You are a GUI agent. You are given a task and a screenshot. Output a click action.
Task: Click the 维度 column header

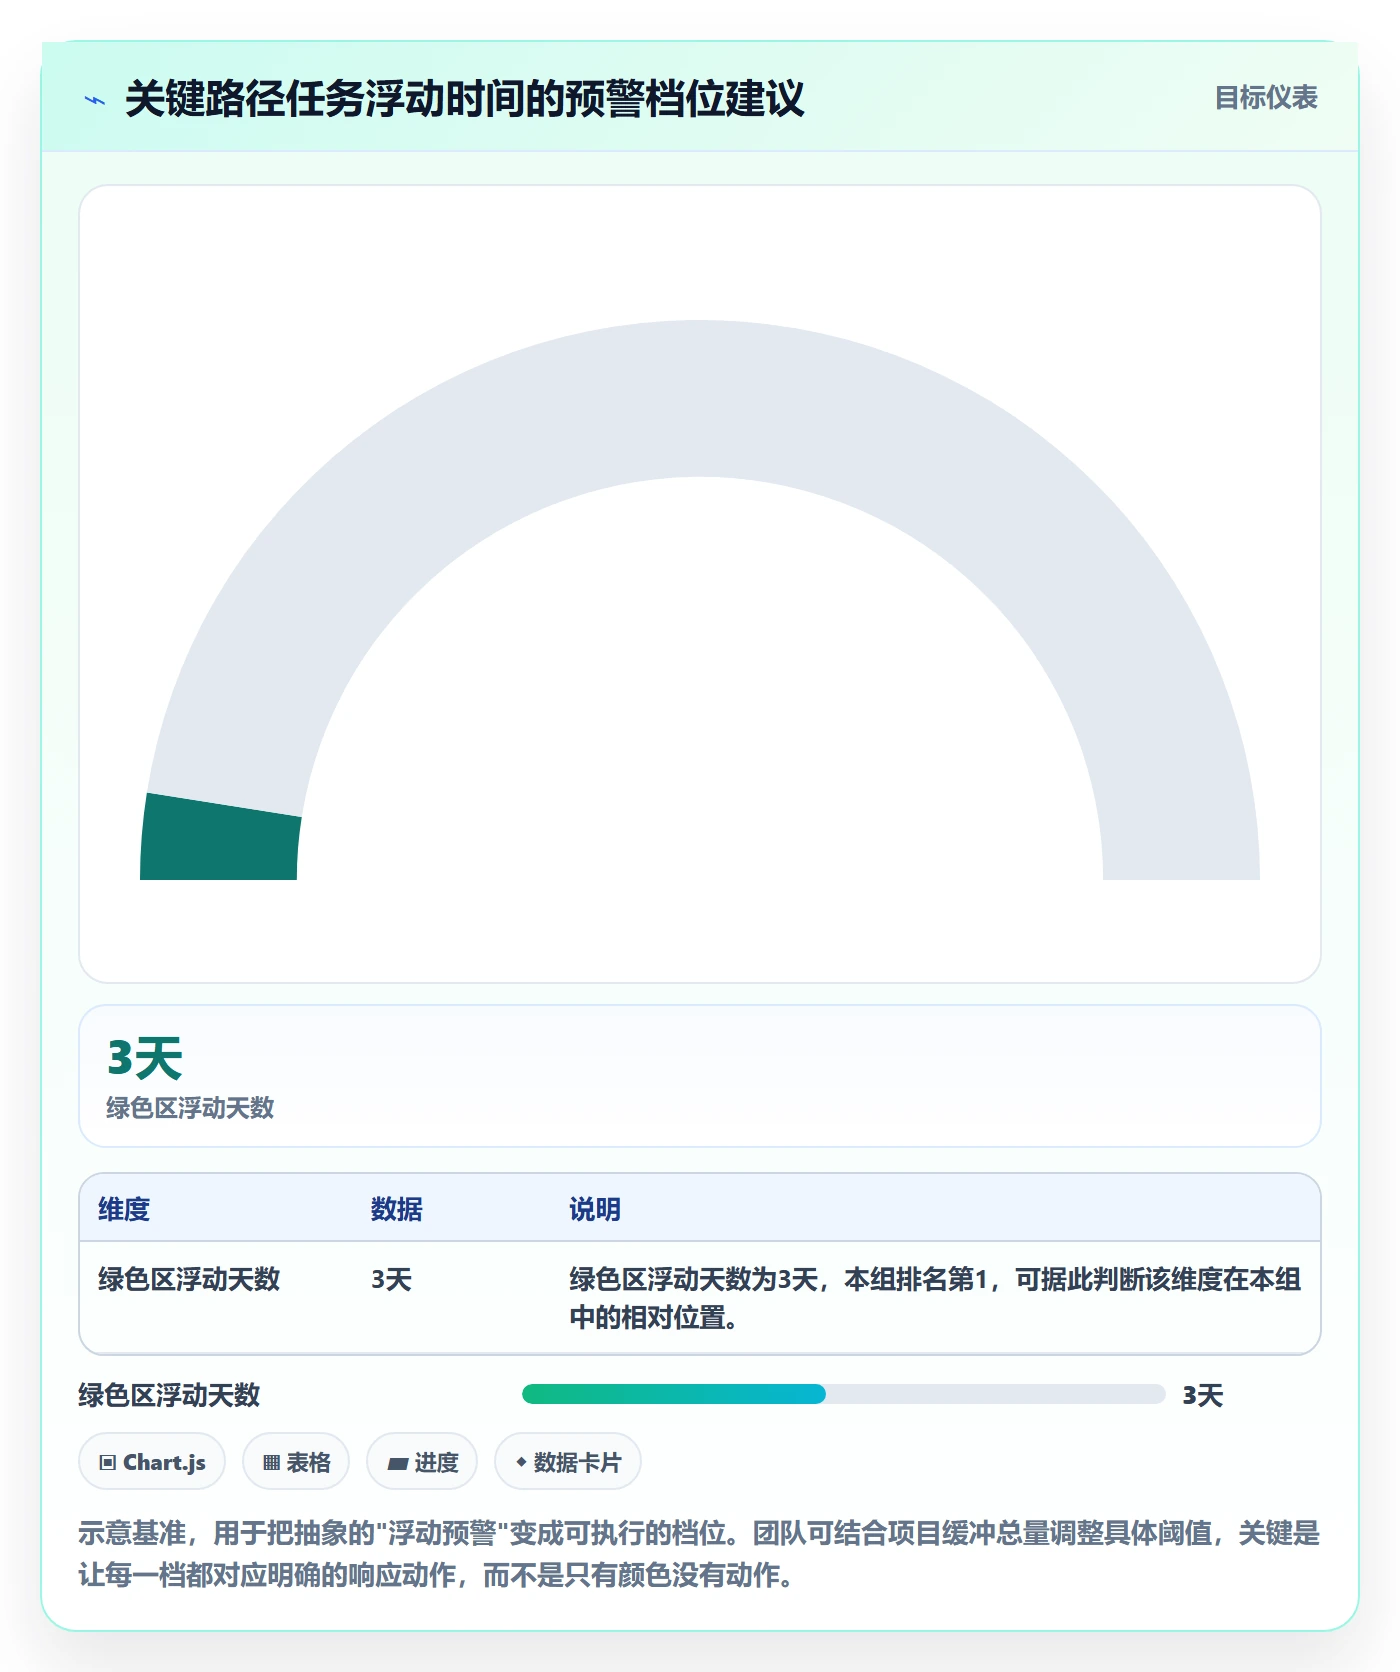(x=124, y=1209)
